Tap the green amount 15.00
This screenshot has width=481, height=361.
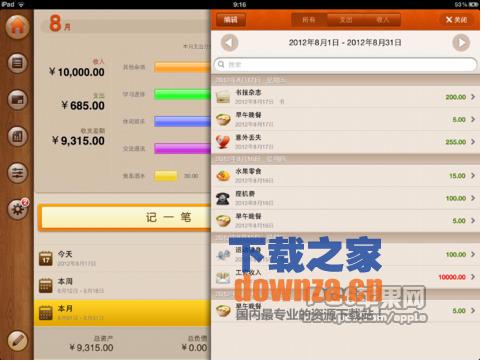coord(457,176)
